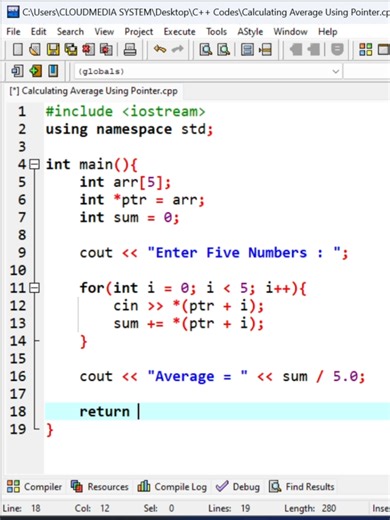This screenshot has width=390, height=520.
Task: Click the file path in the title bar
Action: pos(206,12)
